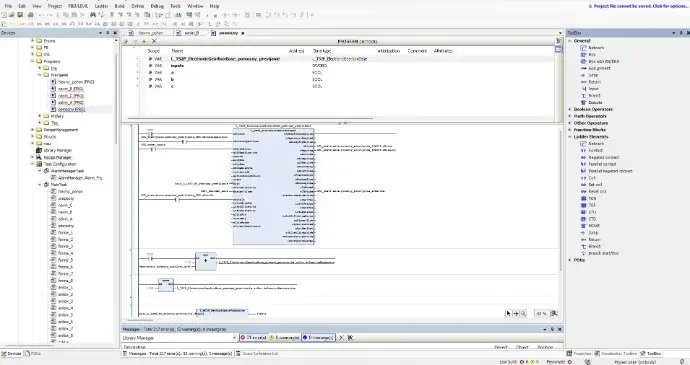Image resolution: width=690 pixels, height=365 pixels.
Task: Expand the Function Blocks section in ToolBox
Action: coord(570,130)
